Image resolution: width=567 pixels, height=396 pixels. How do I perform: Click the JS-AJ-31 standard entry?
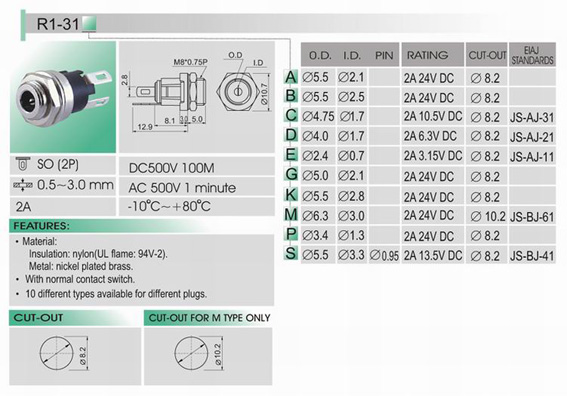(532, 117)
